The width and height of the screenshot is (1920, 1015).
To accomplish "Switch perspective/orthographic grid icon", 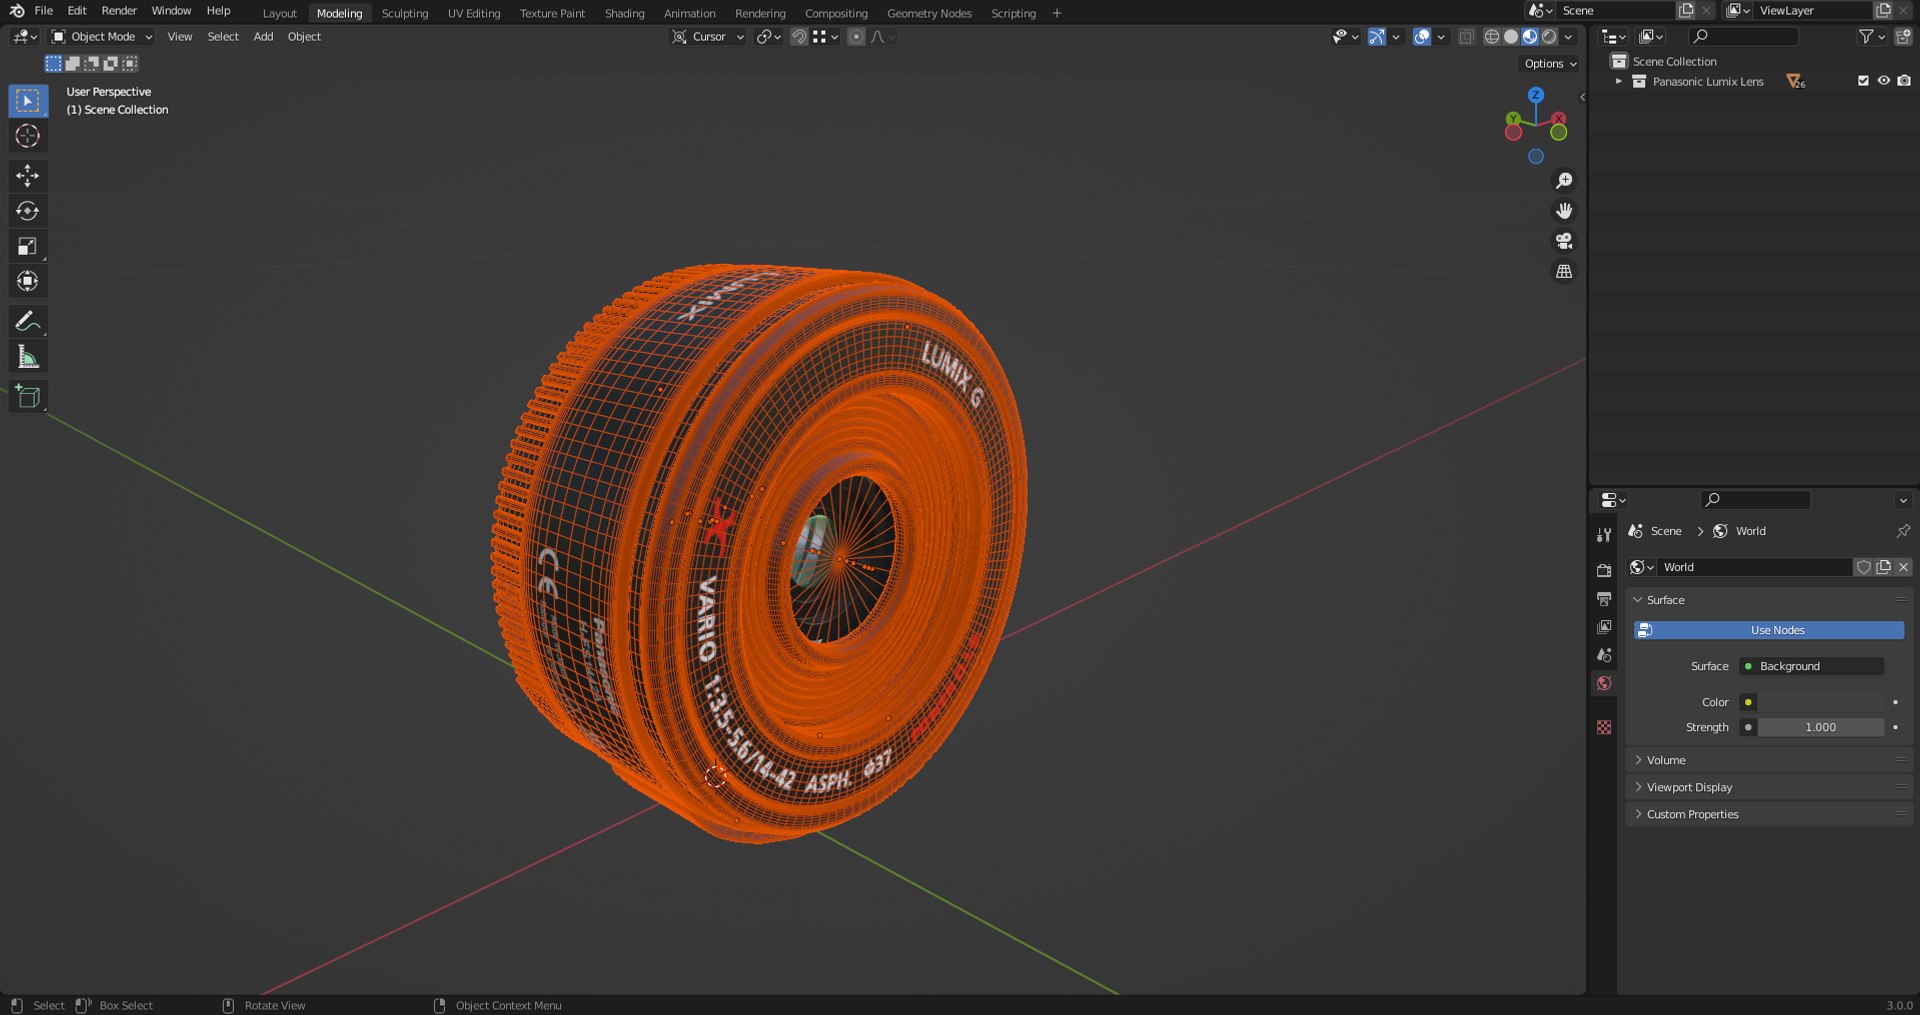I will (x=1564, y=272).
